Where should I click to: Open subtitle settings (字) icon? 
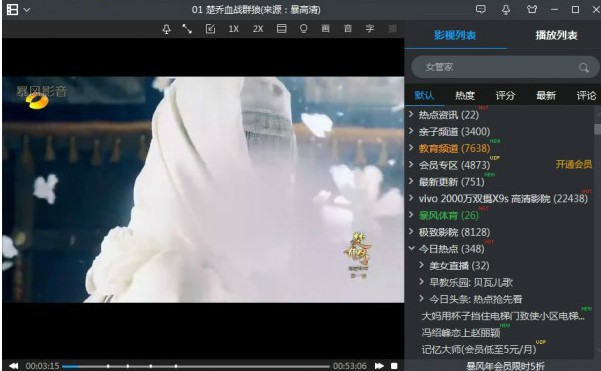click(370, 28)
